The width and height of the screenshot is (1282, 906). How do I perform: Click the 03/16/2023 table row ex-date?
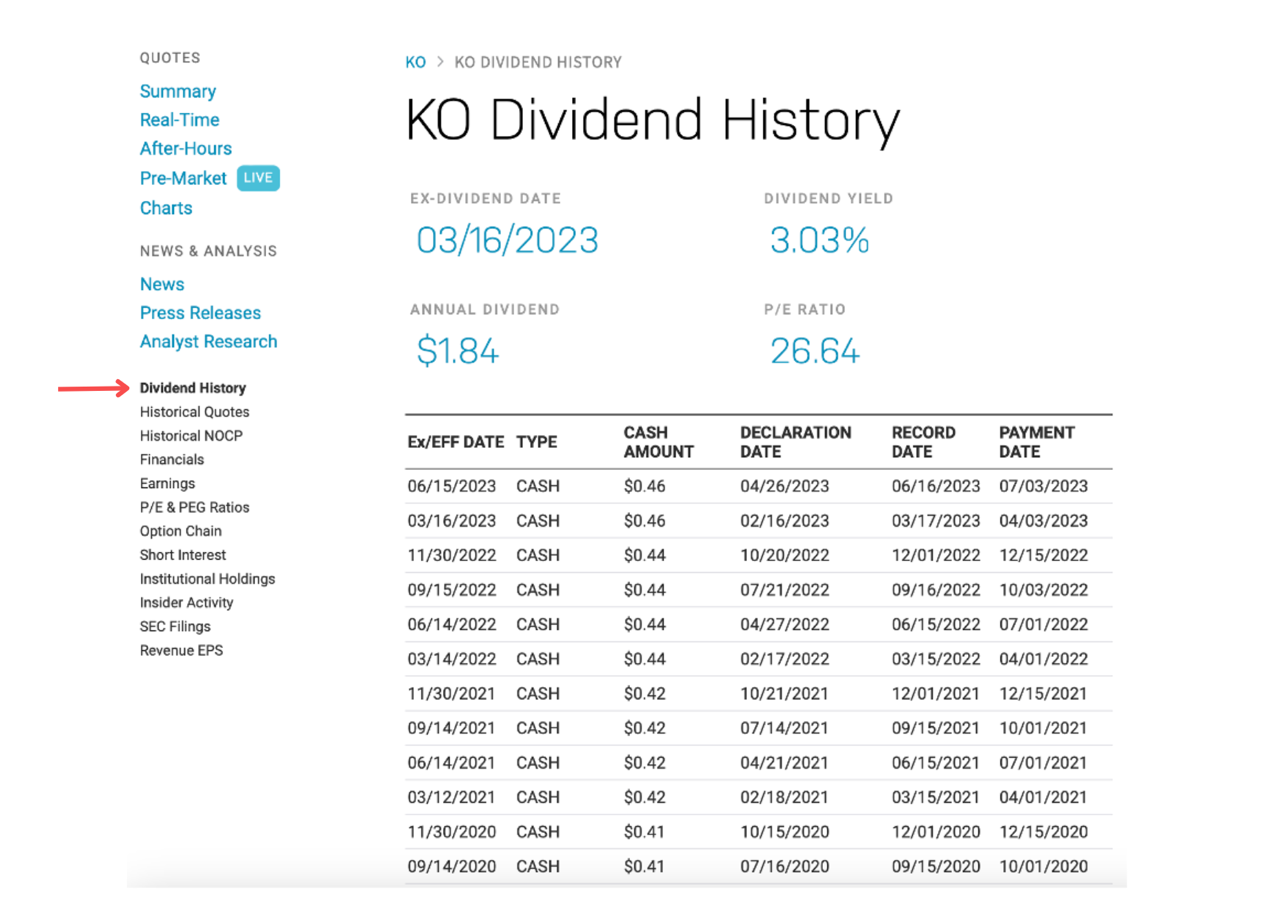pos(452,521)
